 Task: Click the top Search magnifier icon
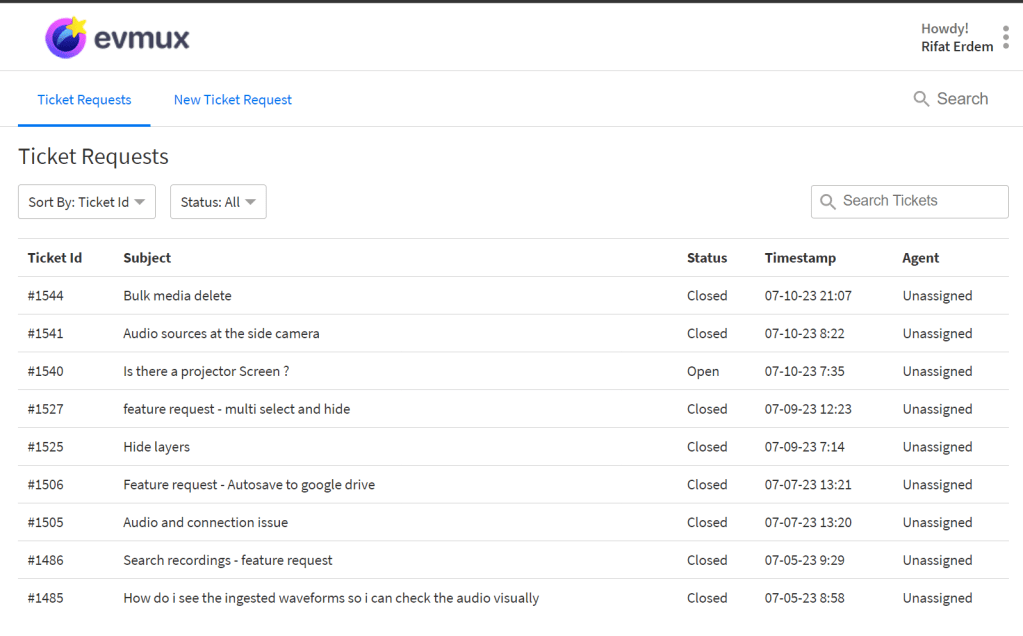tap(921, 98)
